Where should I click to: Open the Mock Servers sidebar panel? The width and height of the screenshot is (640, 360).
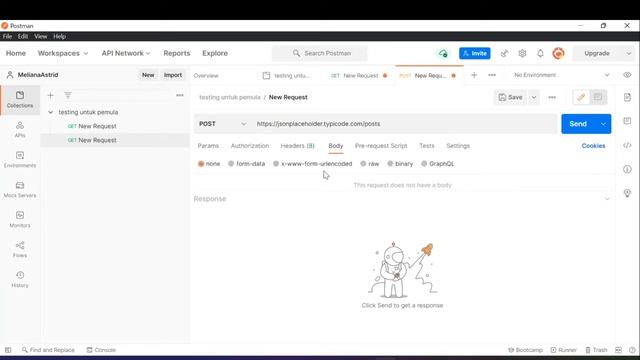(20, 189)
